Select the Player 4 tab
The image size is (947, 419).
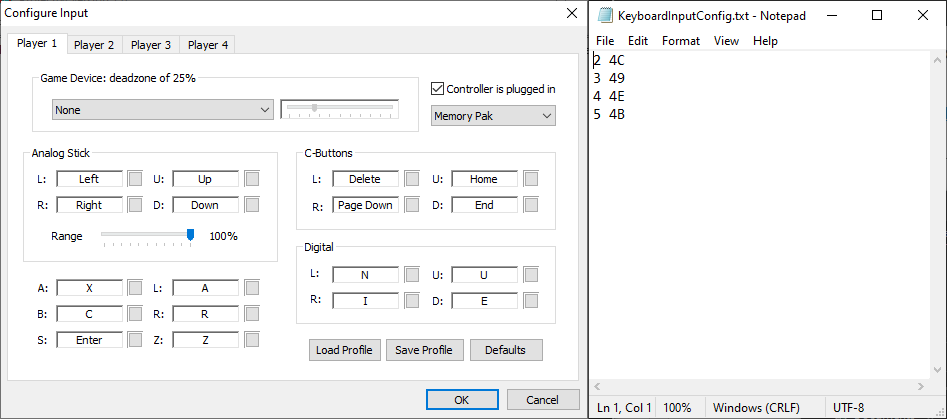pyautogui.click(x=208, y=45)
